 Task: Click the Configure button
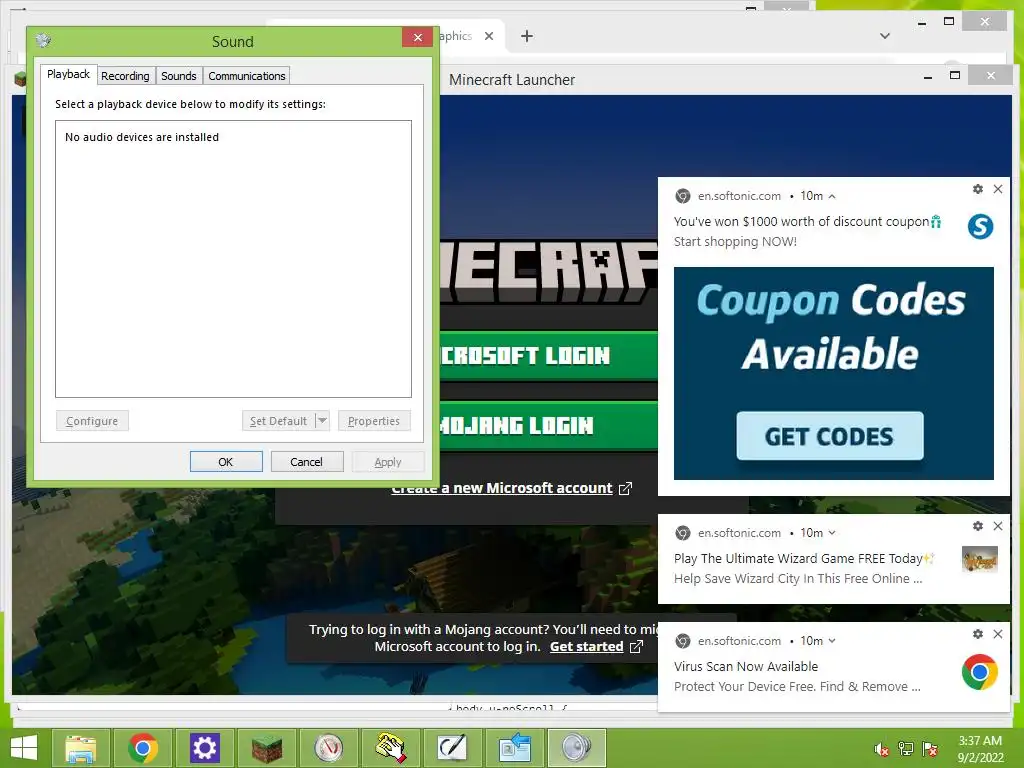[92, 421]
